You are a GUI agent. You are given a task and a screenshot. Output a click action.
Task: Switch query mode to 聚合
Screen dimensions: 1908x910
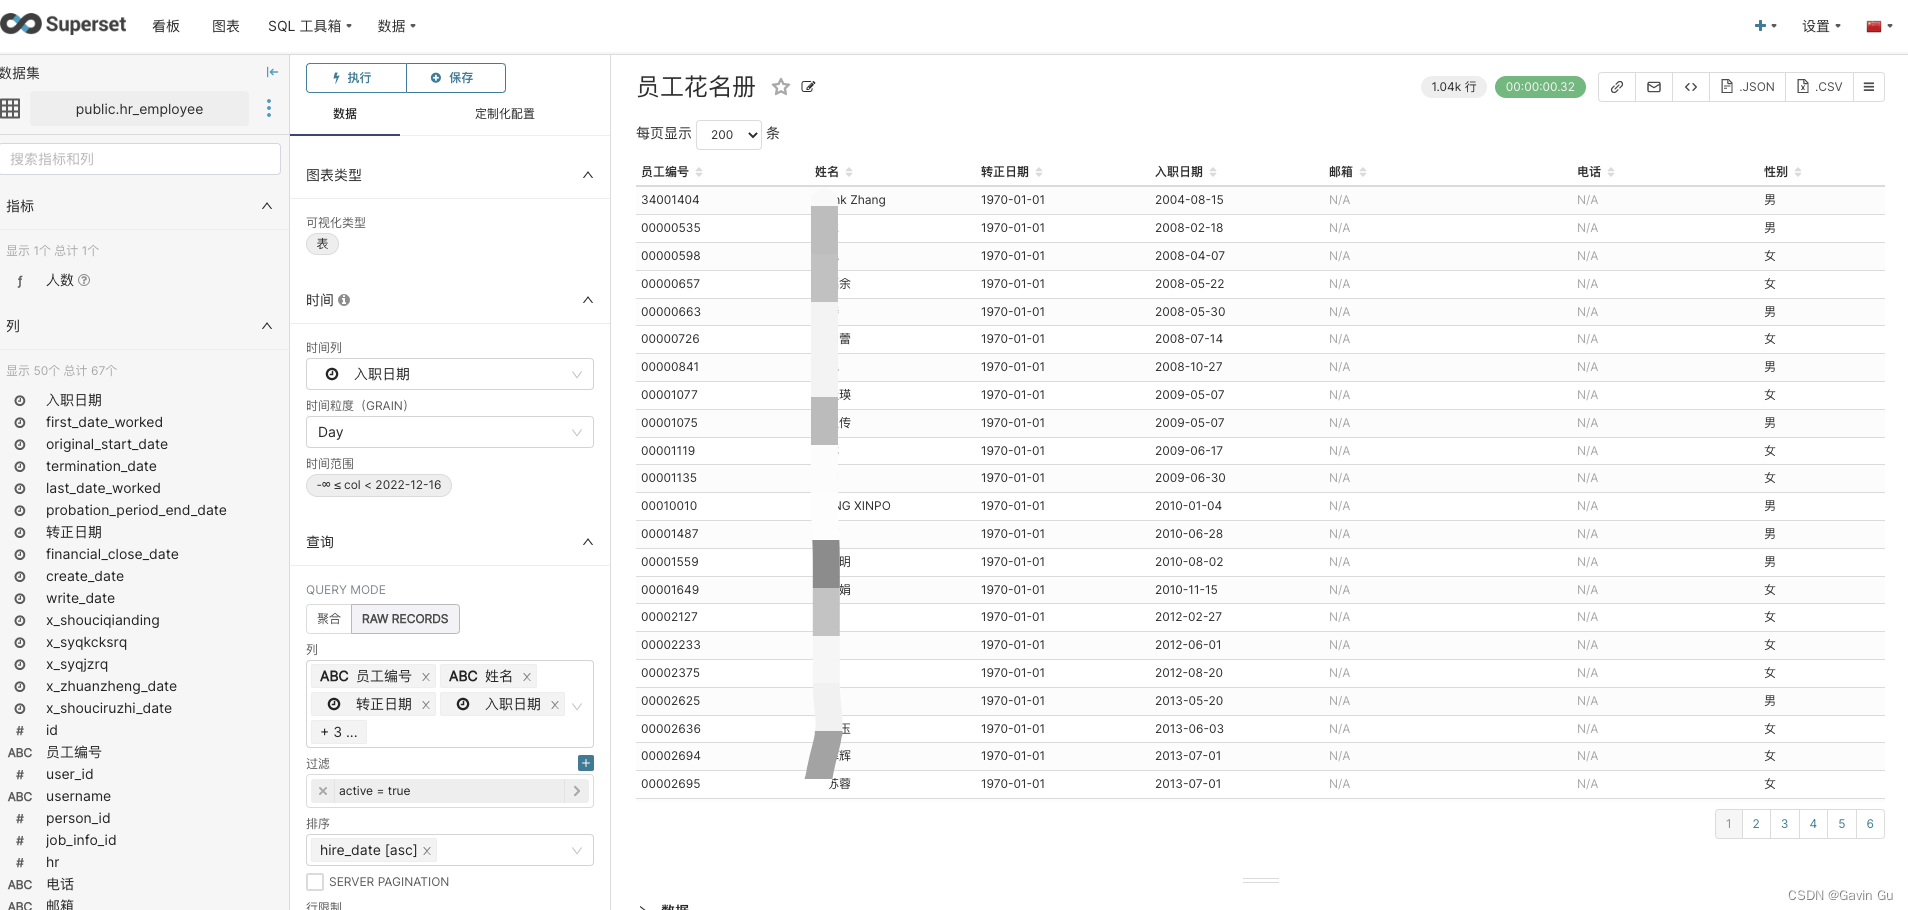point(329,619)
